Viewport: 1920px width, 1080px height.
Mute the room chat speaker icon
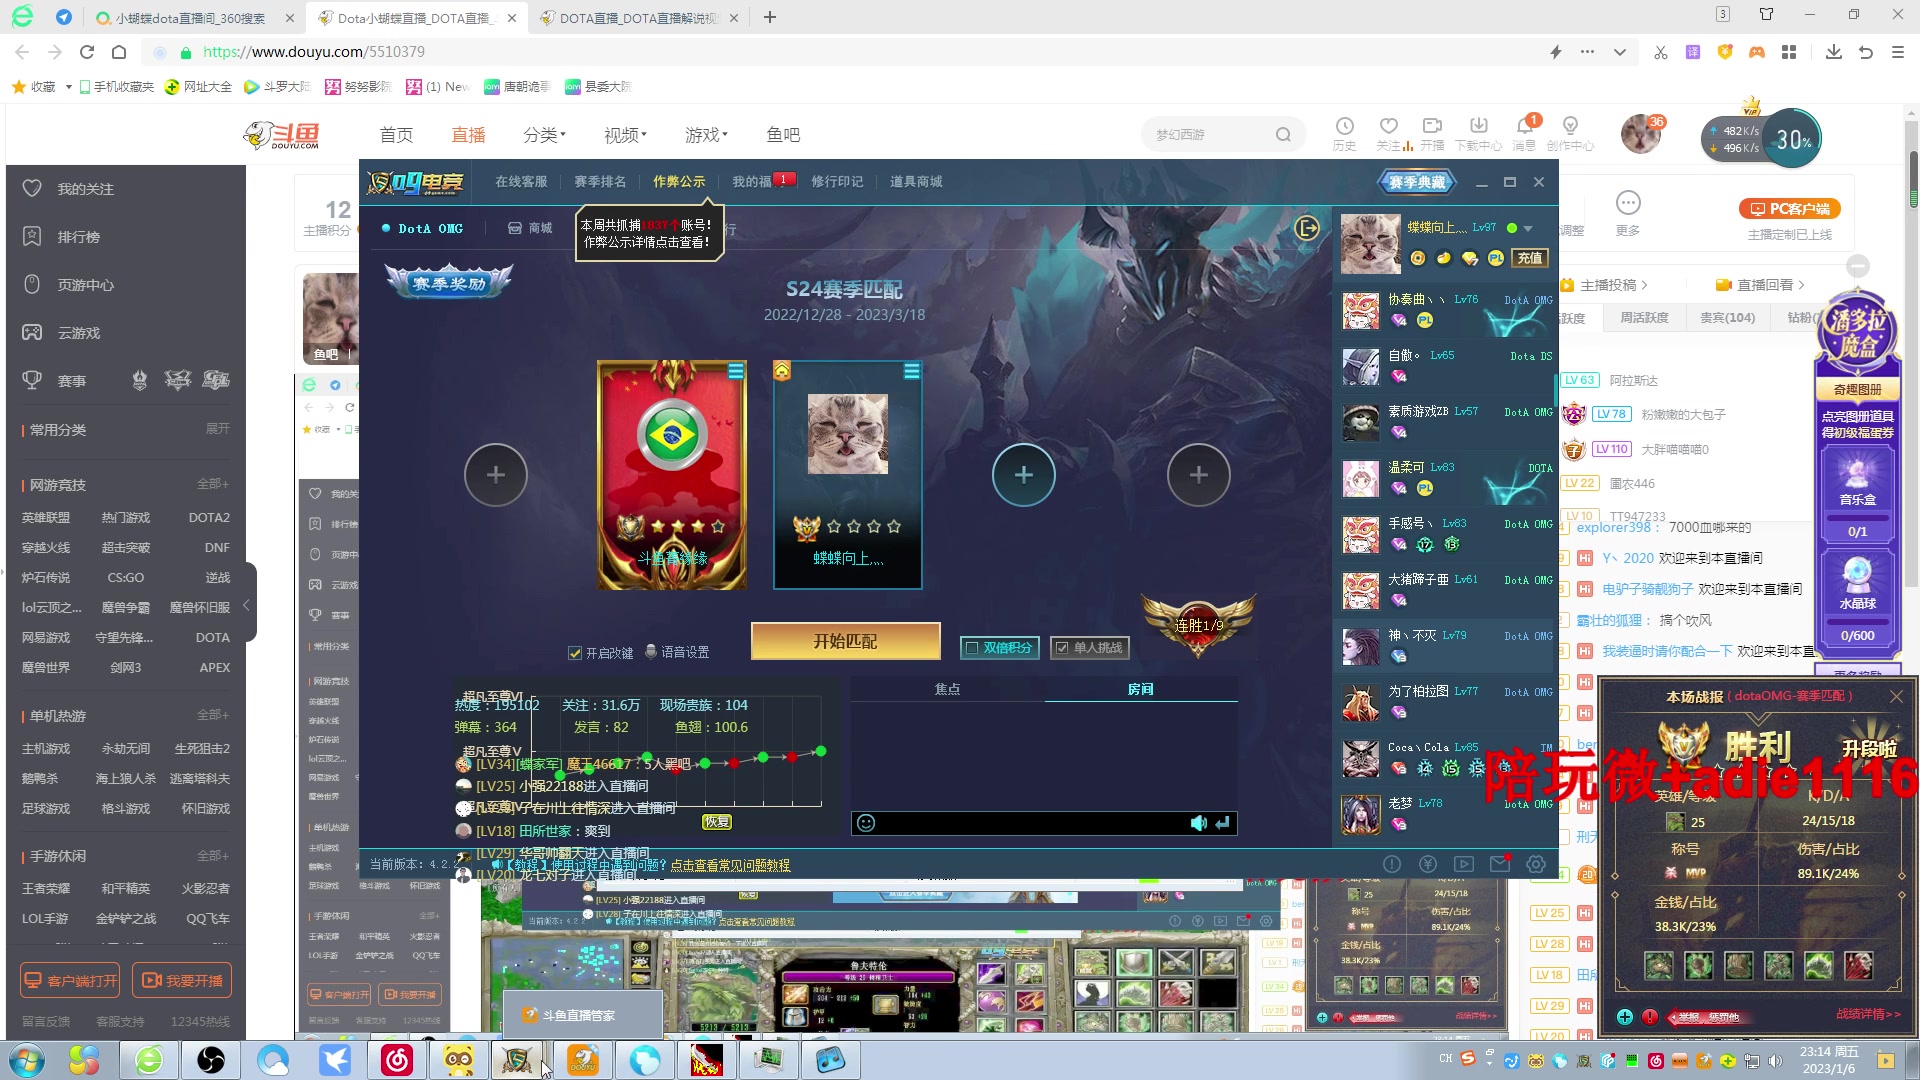(x=1198, y=823)
